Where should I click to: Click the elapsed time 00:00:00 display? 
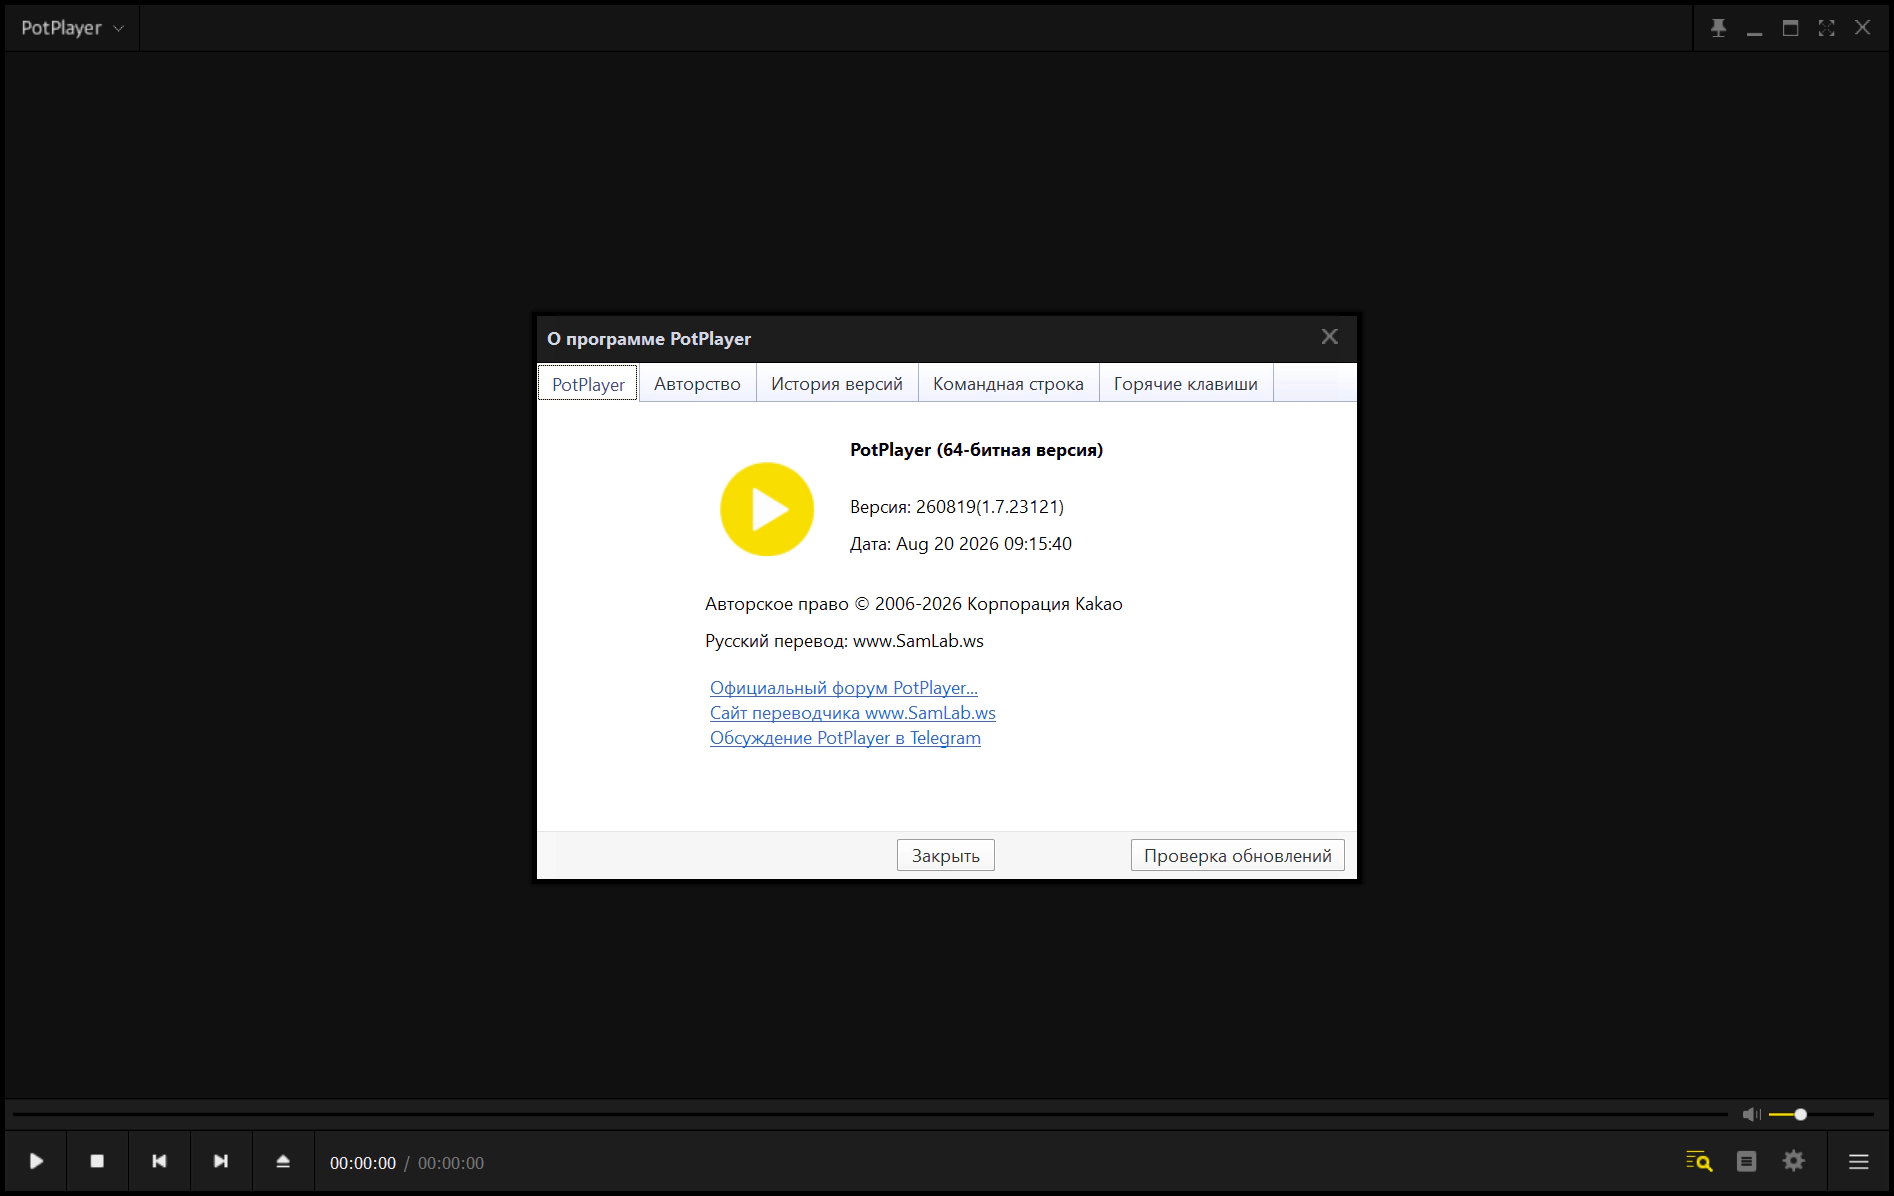tap(363, 1163)
